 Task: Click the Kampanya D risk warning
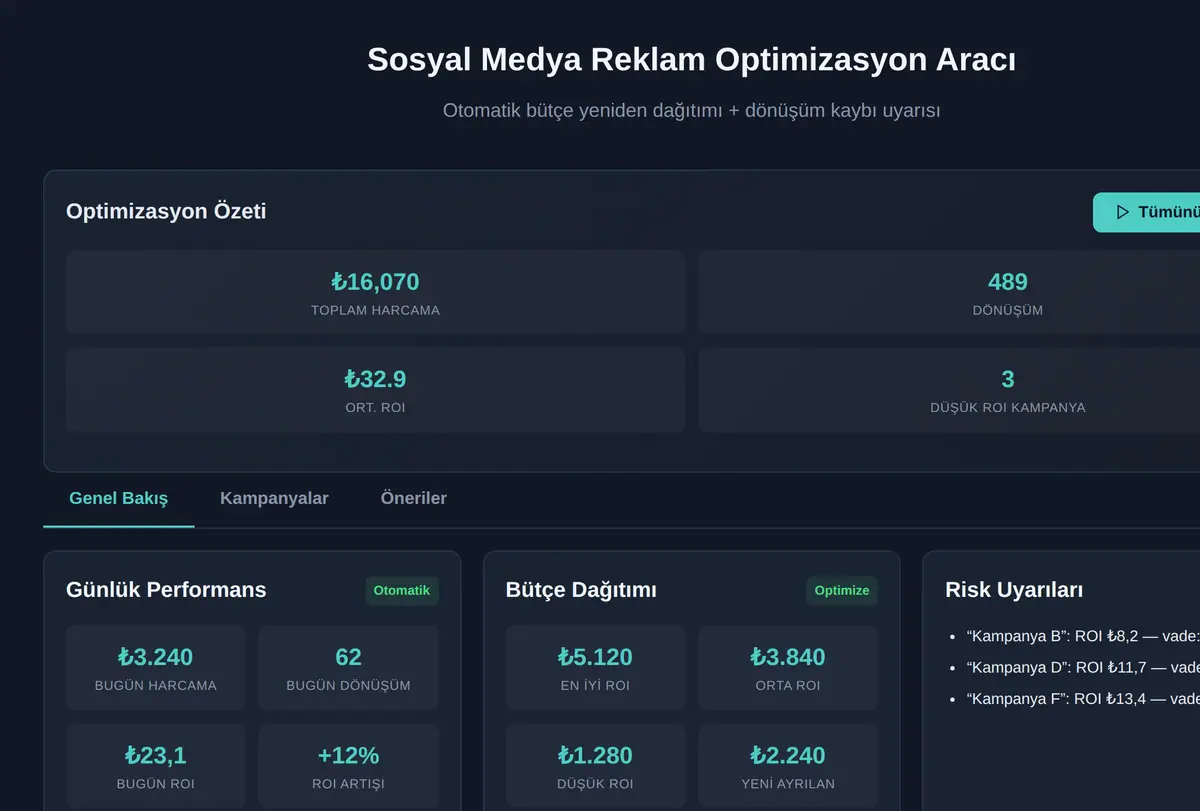1083,667
